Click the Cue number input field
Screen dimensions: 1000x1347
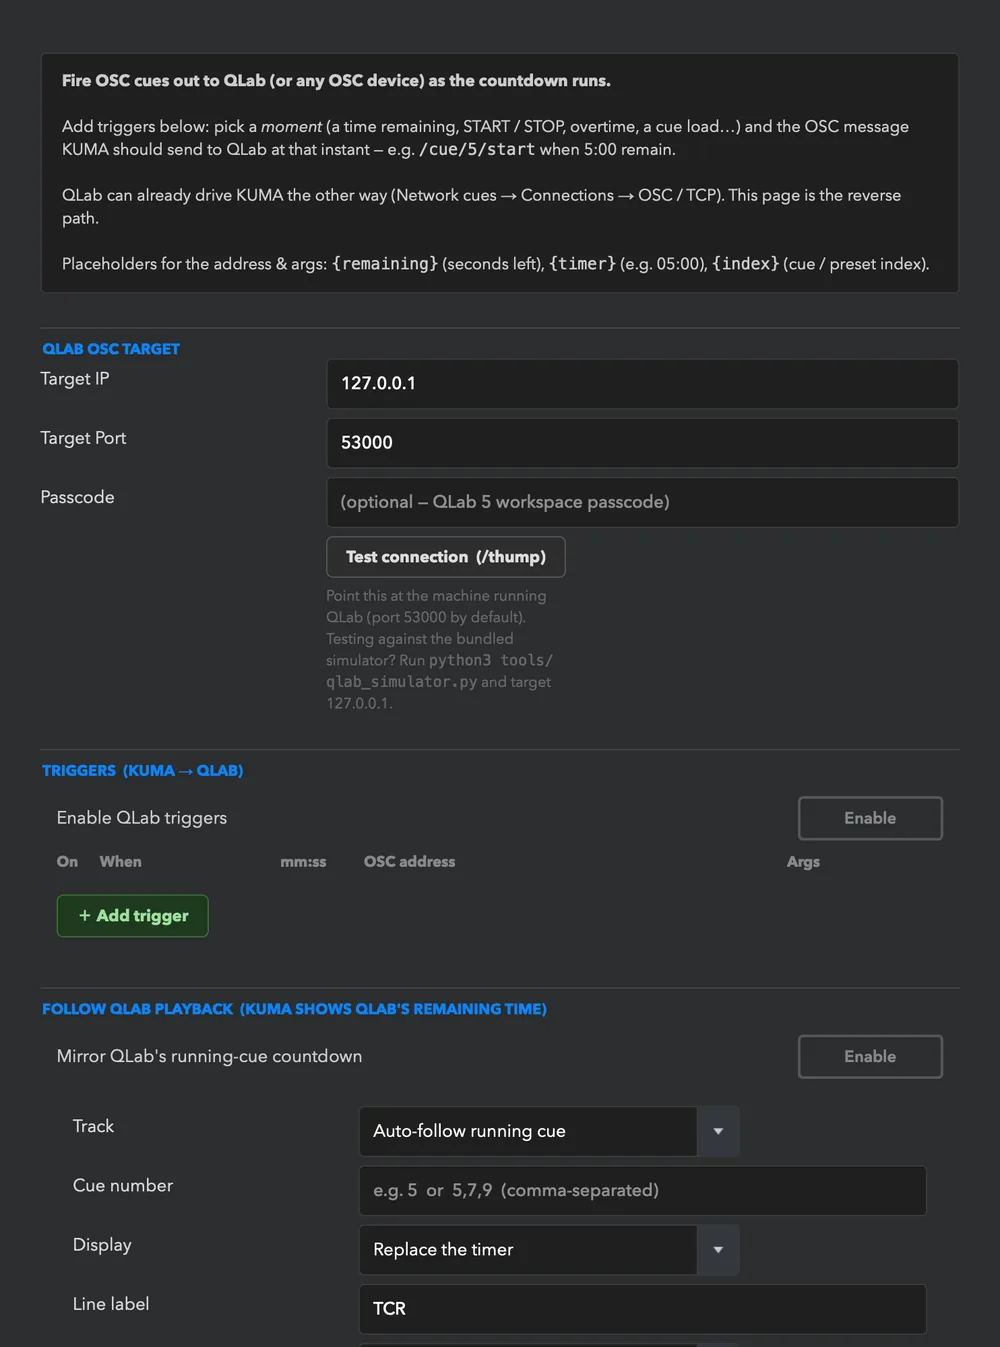(x=642, y=1190)
